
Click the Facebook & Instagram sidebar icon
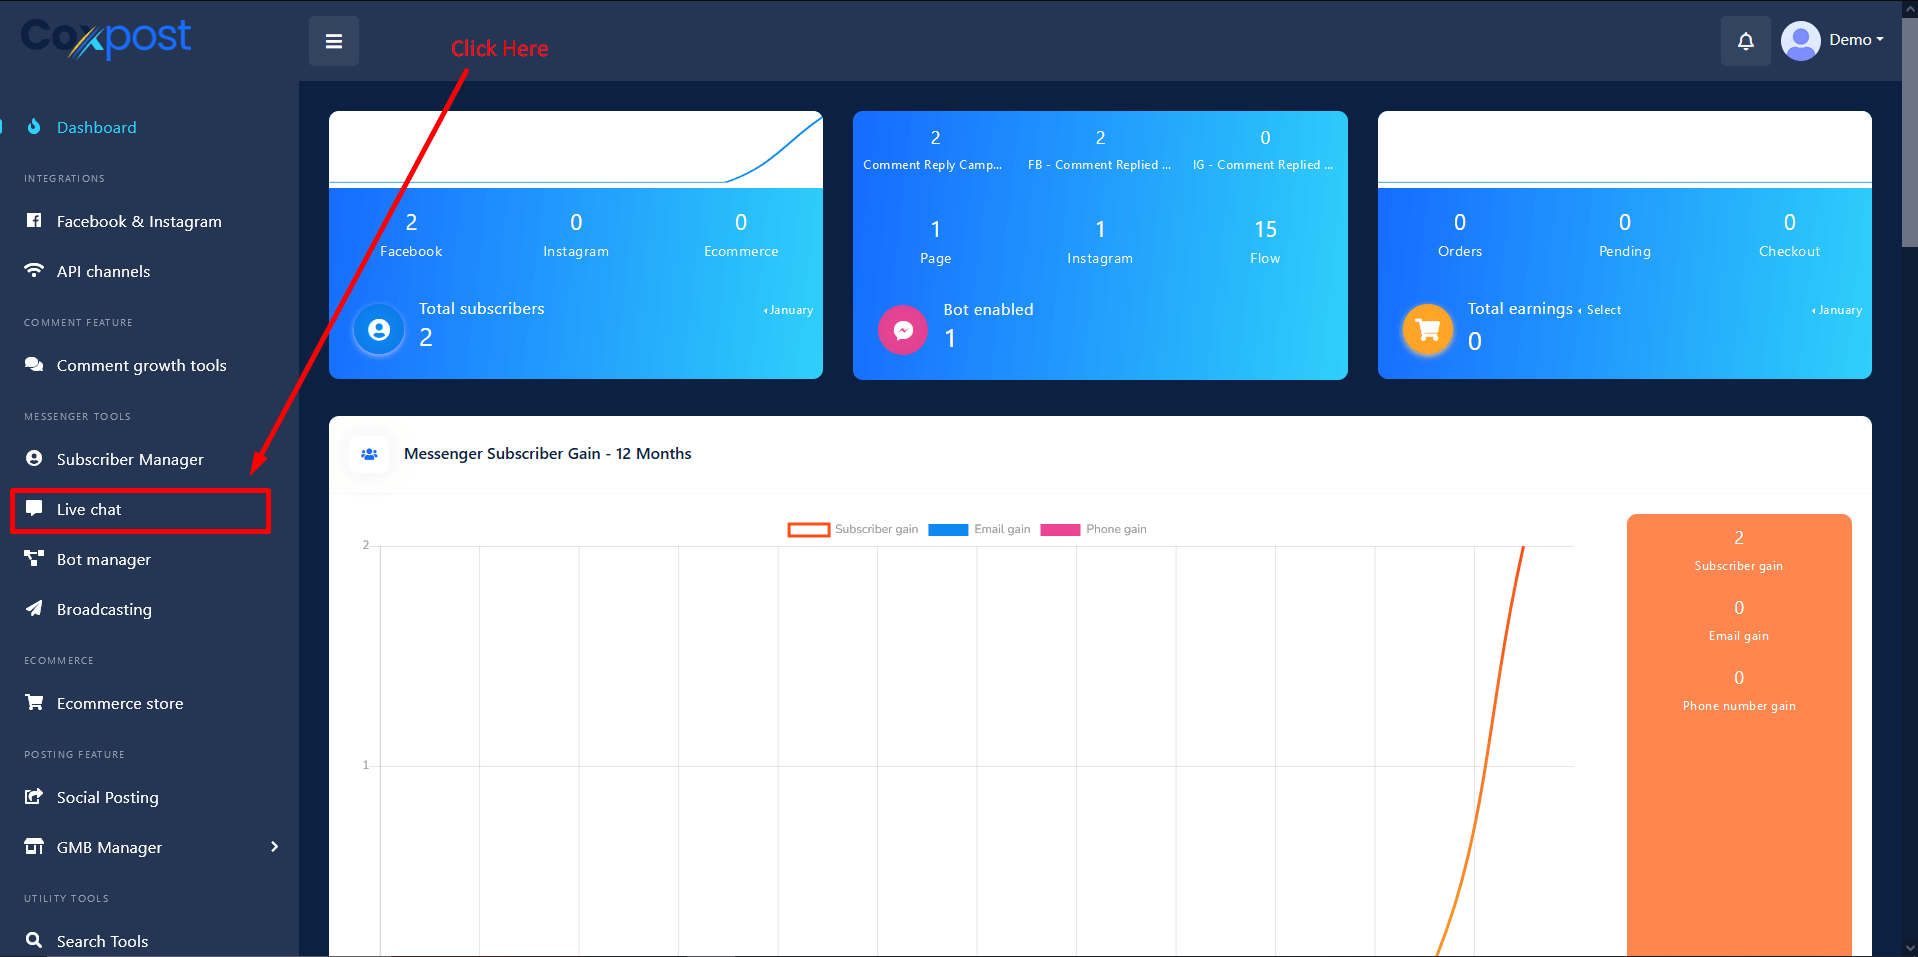pyautogui.click(x=34, y=220)
